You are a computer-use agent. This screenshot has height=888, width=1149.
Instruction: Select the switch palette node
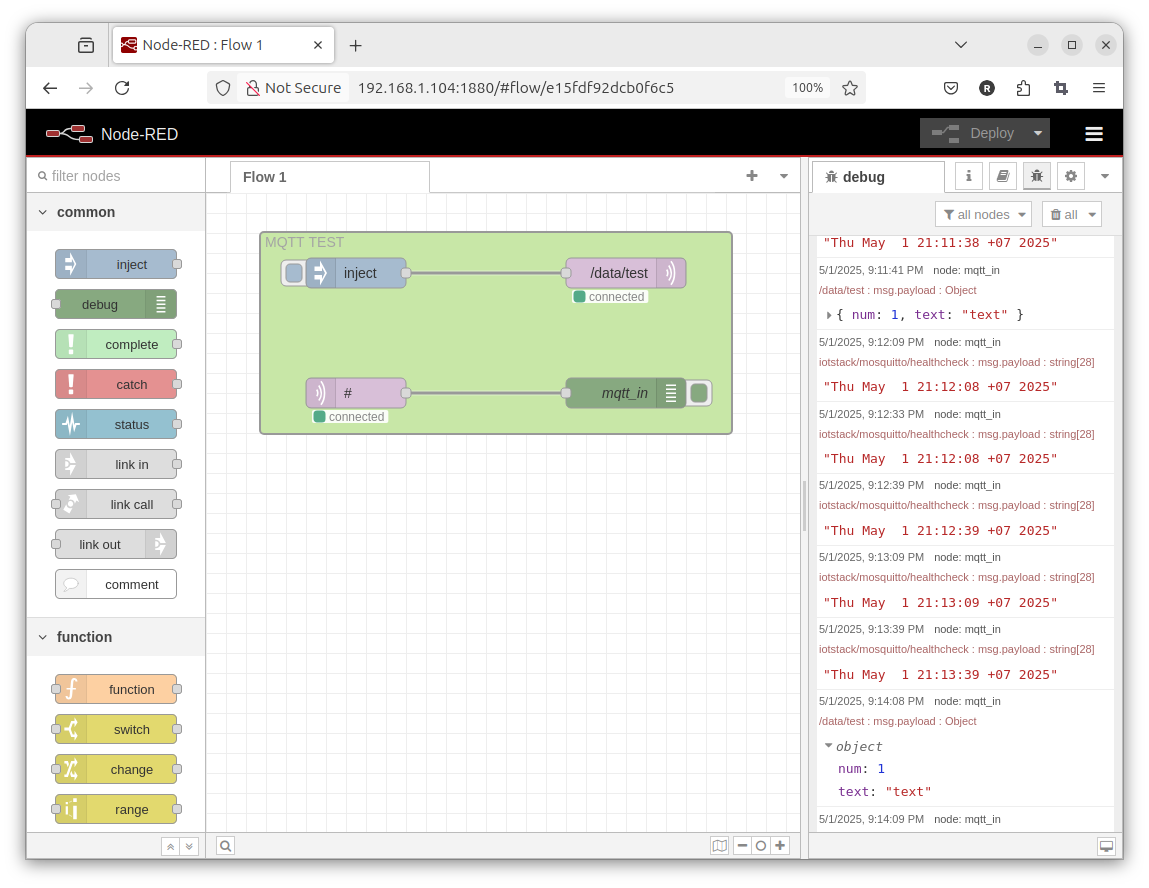click(116, 729)
